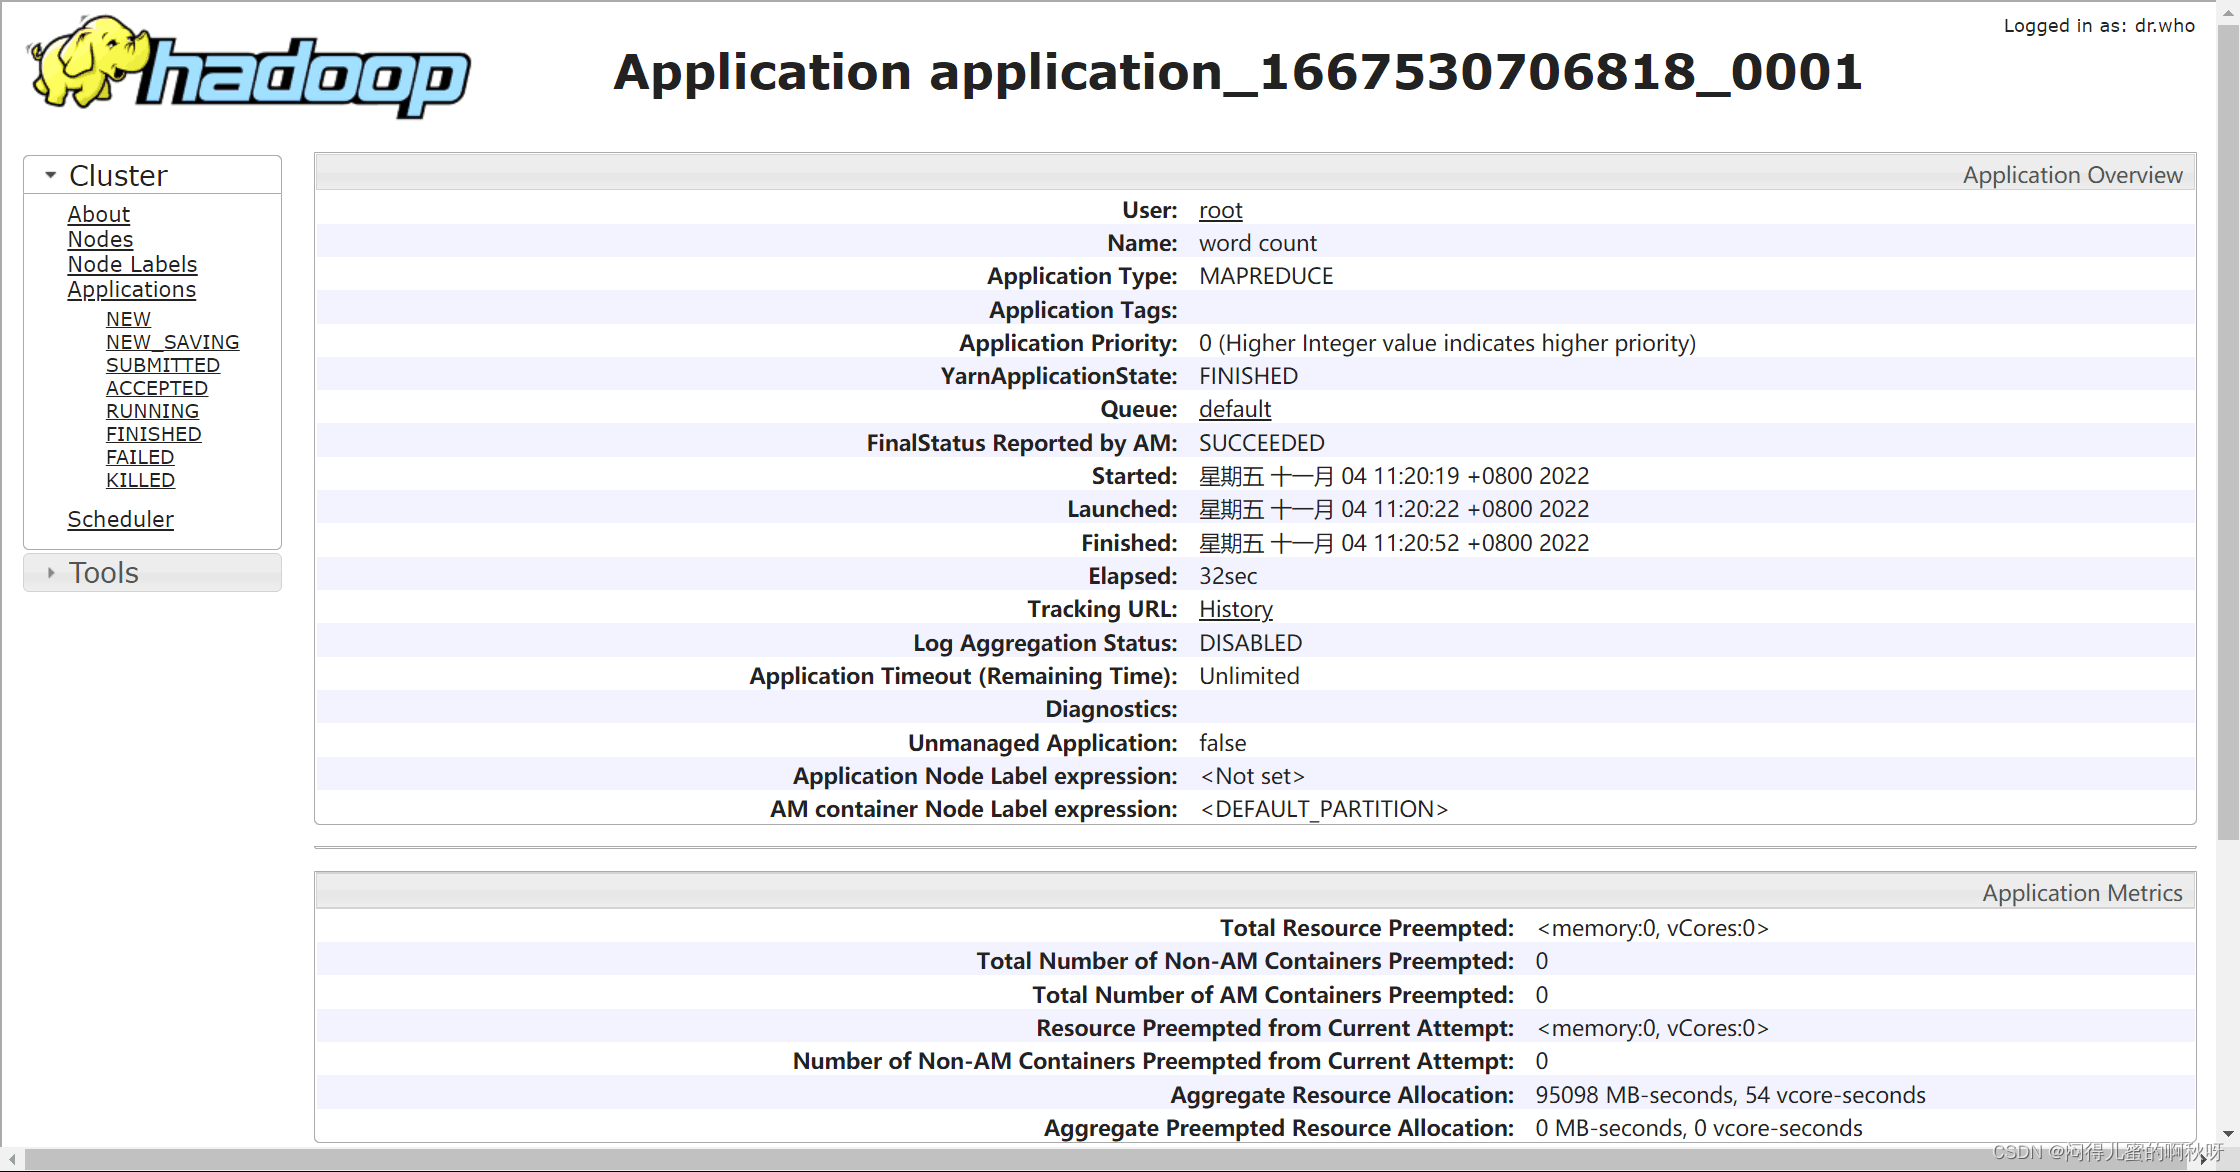
Task: Open the Node Labels link
Action: [x=132, y=264]
